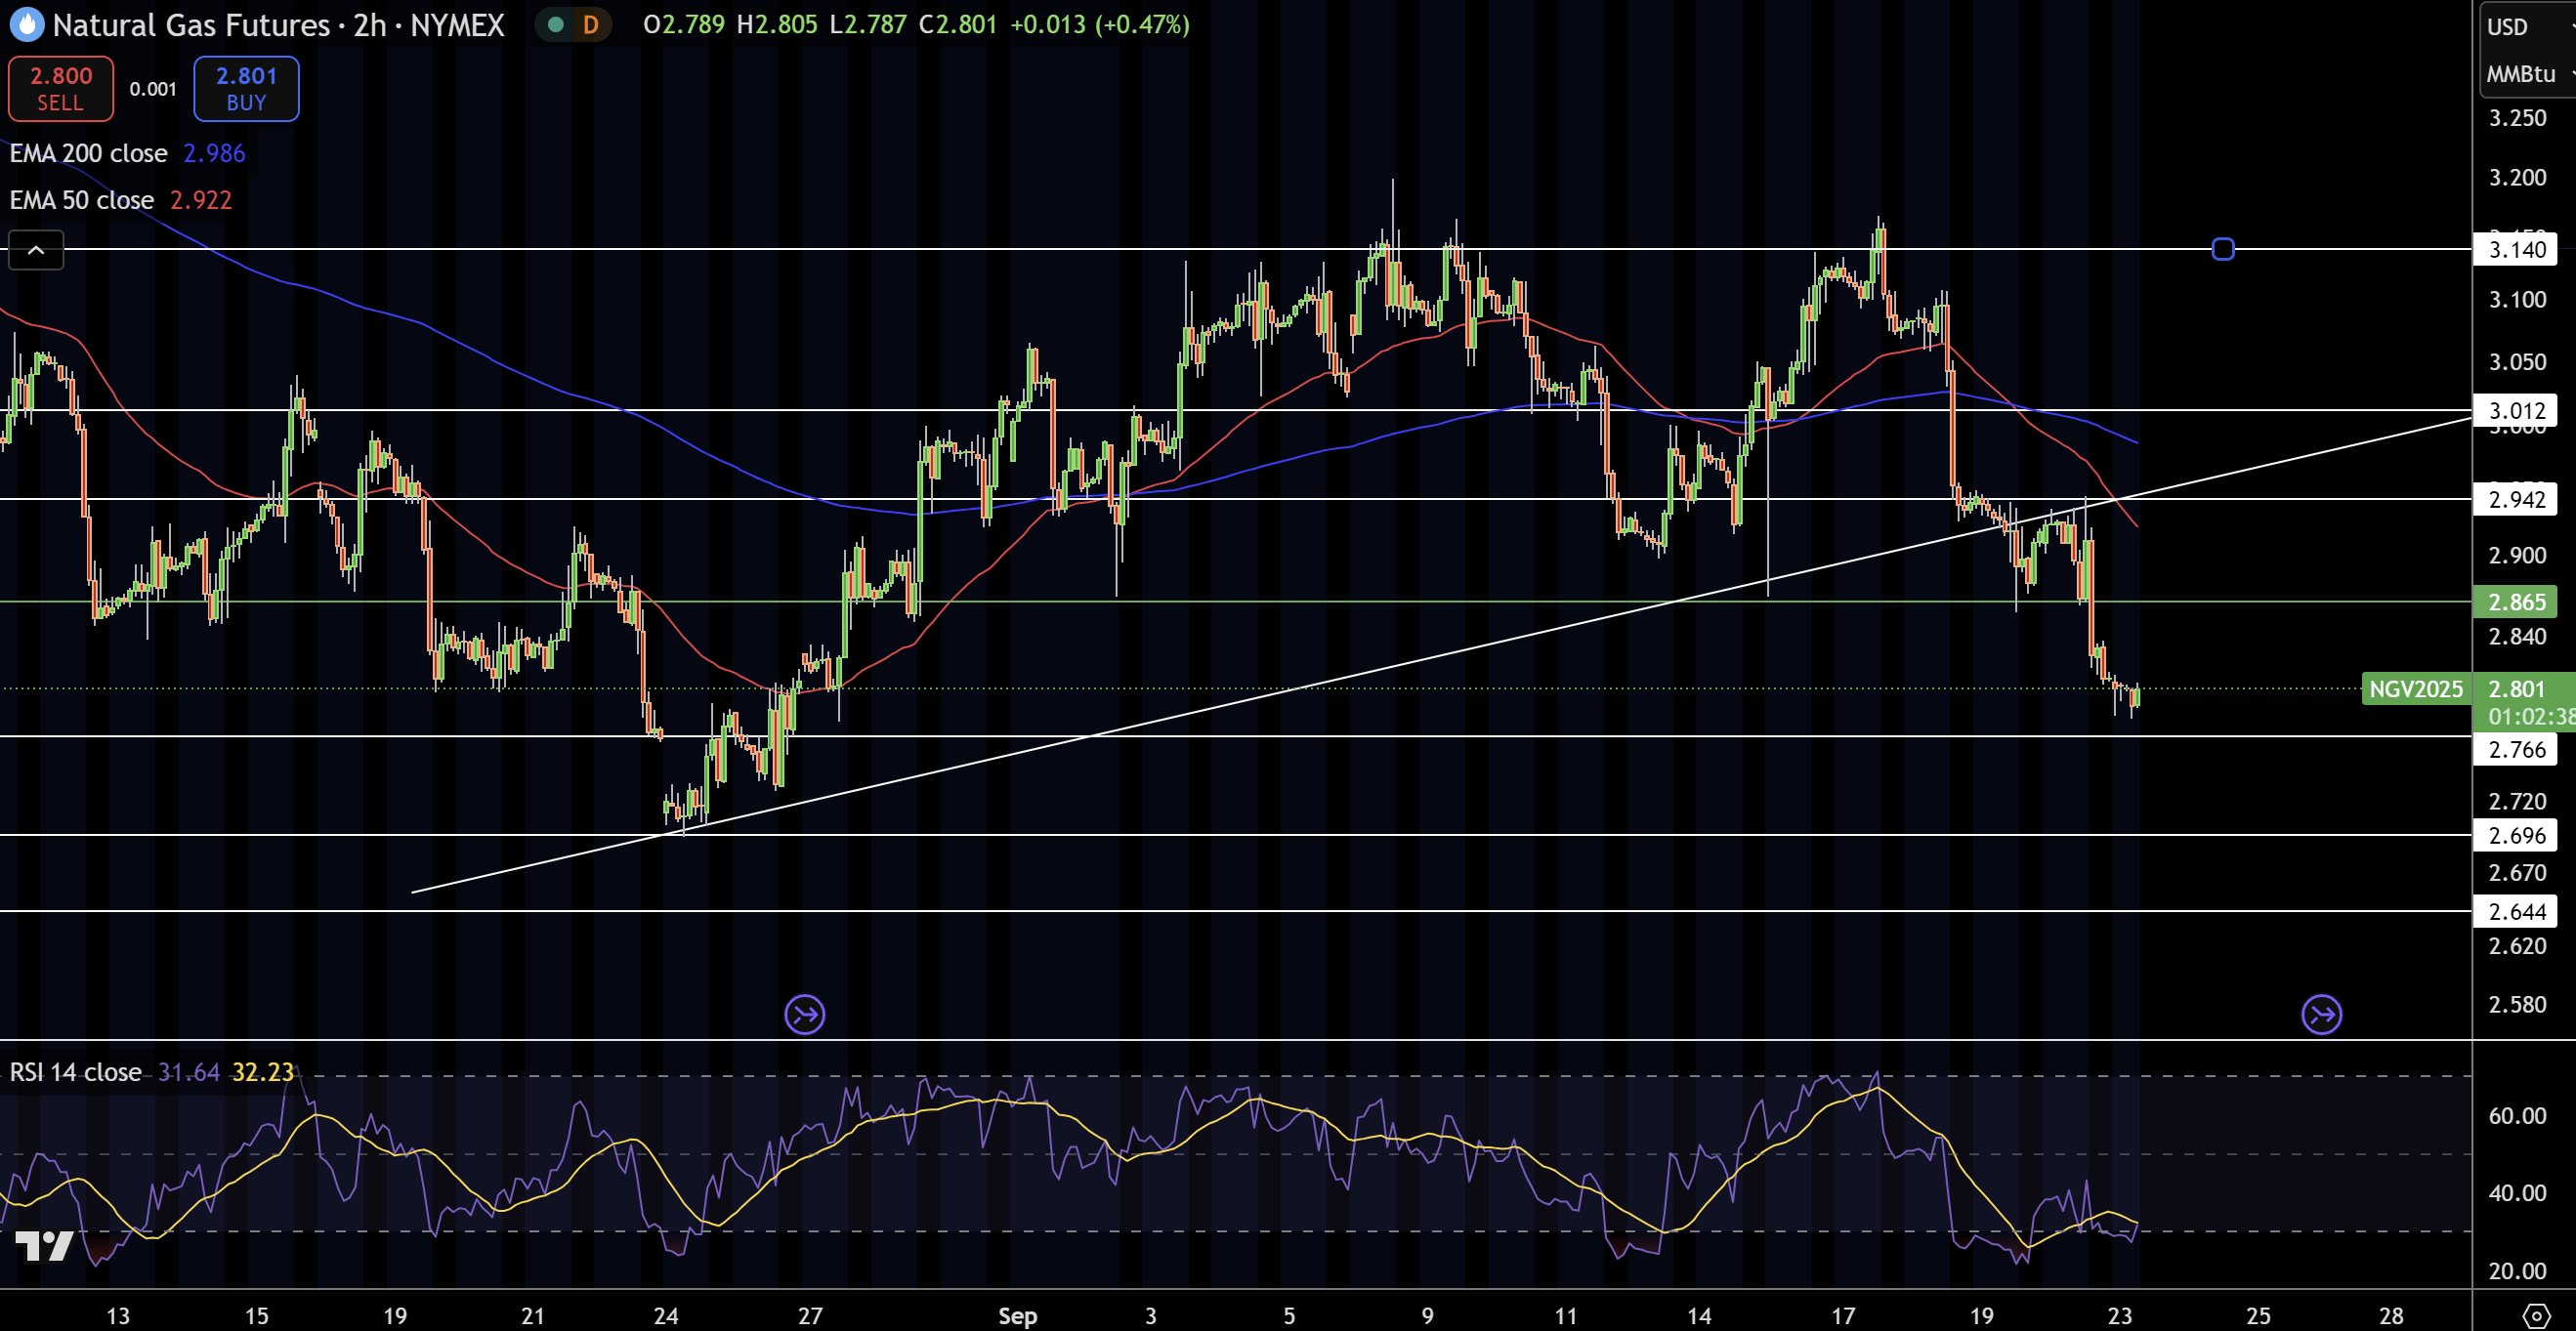This screenshot has height=1331, width=2576.
Task: Click the contract roll icon near 25
Action: point(2321,1014)
